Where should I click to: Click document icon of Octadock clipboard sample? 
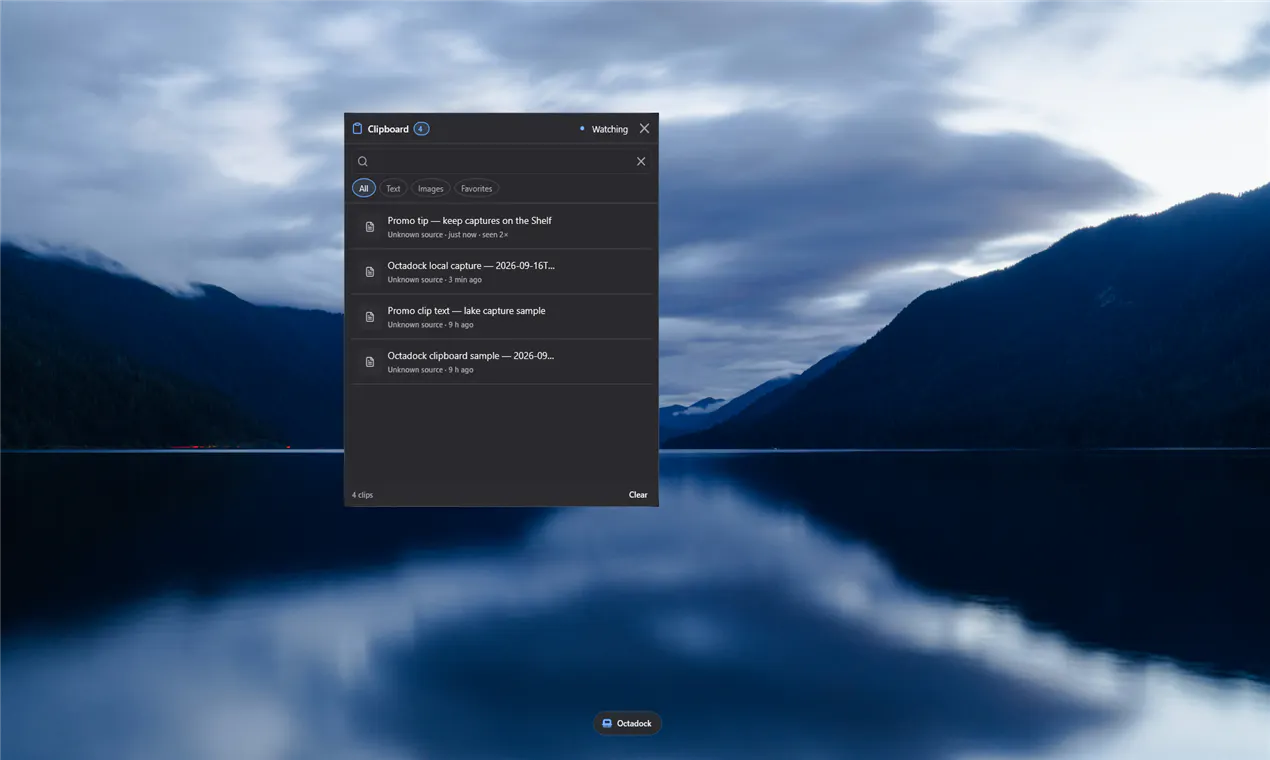point(370,362)
